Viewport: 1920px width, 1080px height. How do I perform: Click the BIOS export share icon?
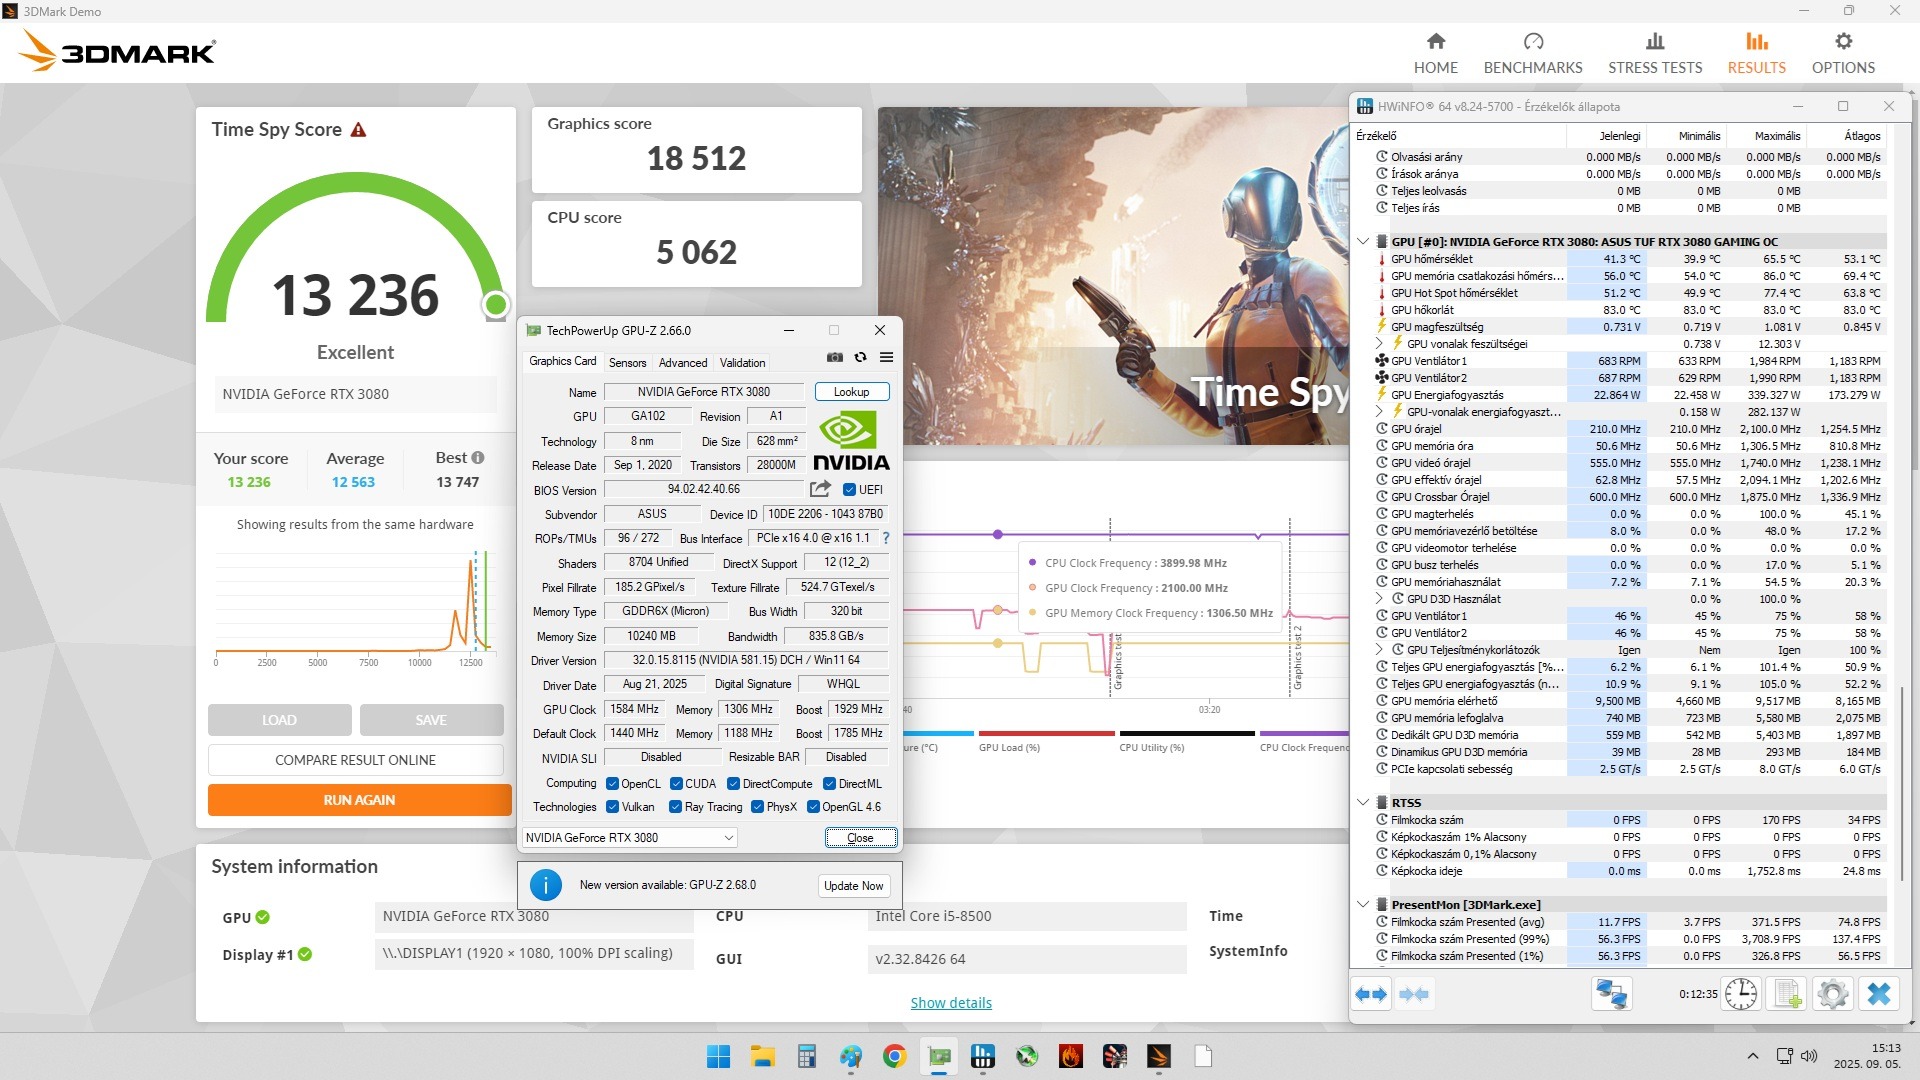pyautogui.click(x=820, y=489)
